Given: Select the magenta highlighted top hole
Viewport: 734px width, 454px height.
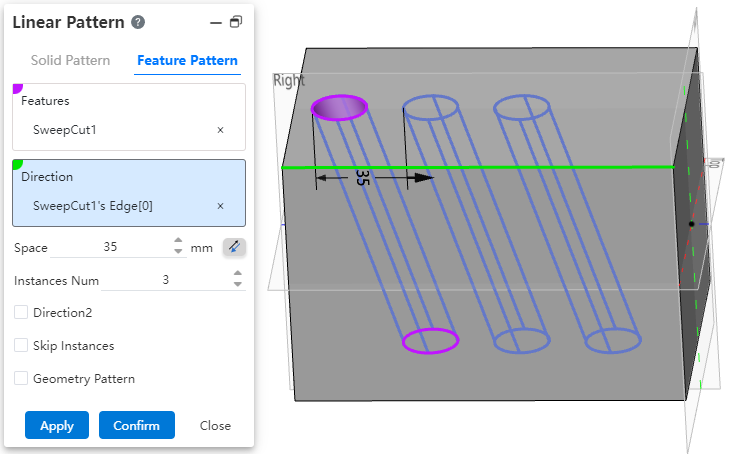Looking at the screenshot, I should pyautogui.click(x=339, y=108).
